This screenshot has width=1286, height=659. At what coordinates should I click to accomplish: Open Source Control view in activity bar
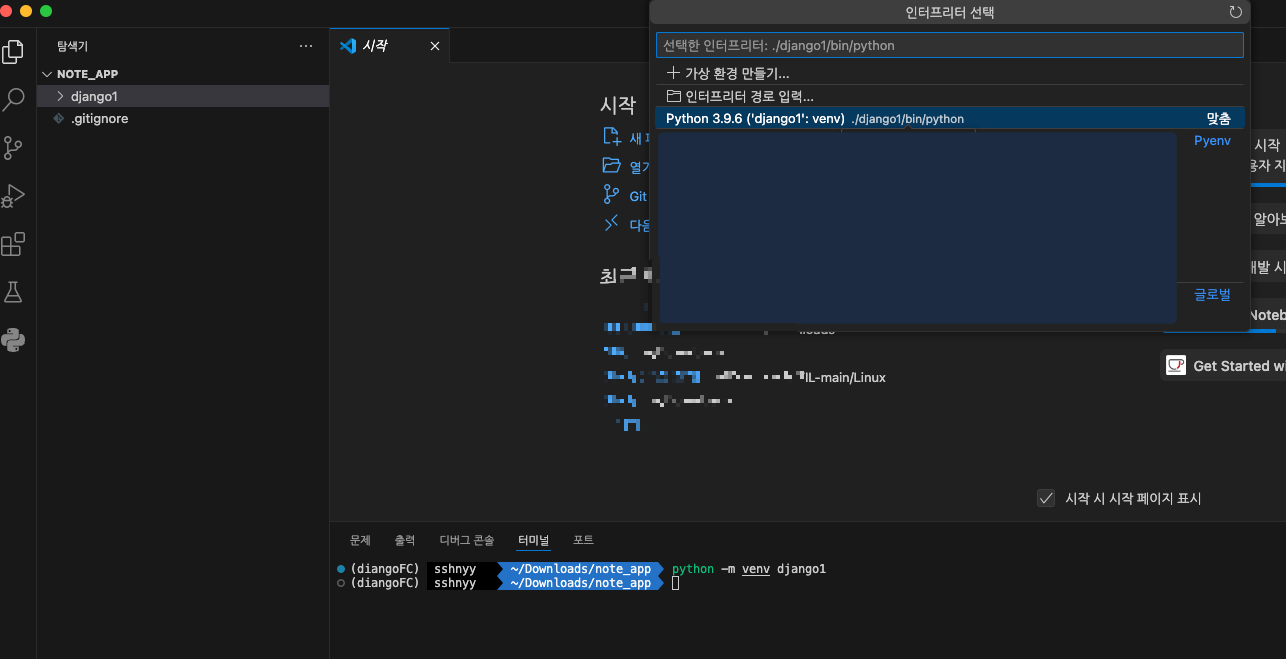[x=13, y=148]
